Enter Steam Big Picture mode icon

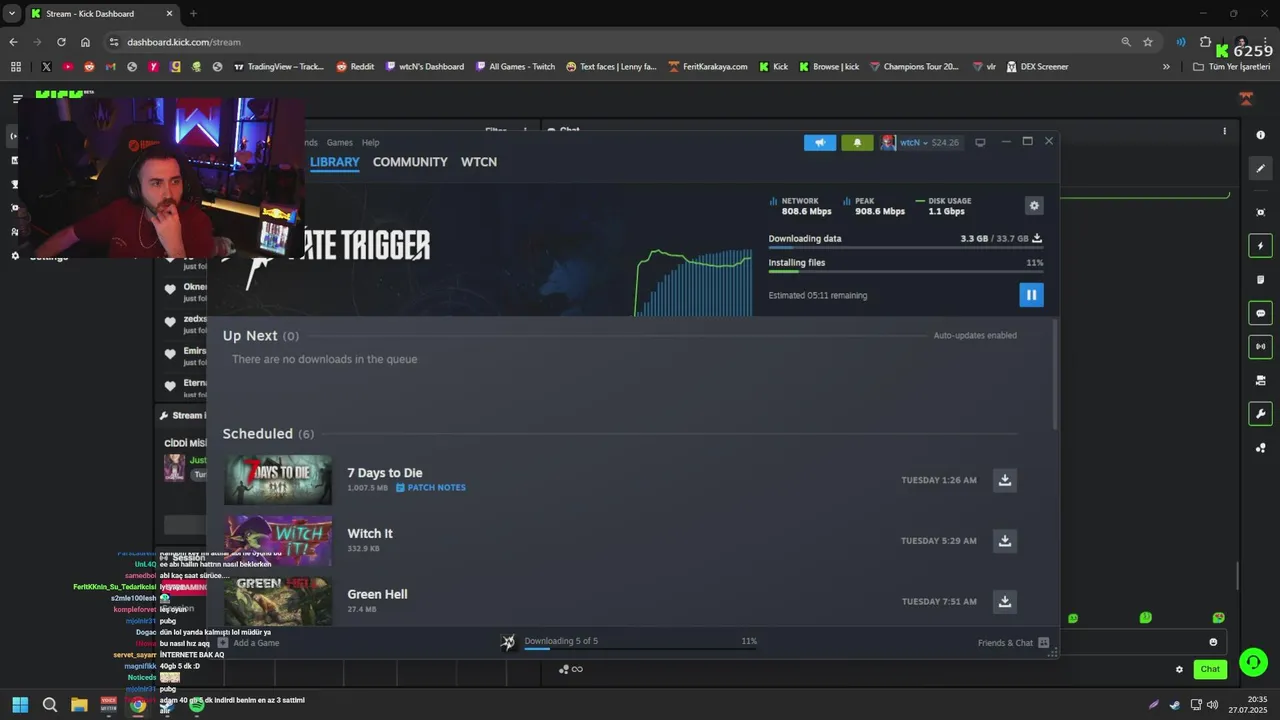click(x=980, y=143)
